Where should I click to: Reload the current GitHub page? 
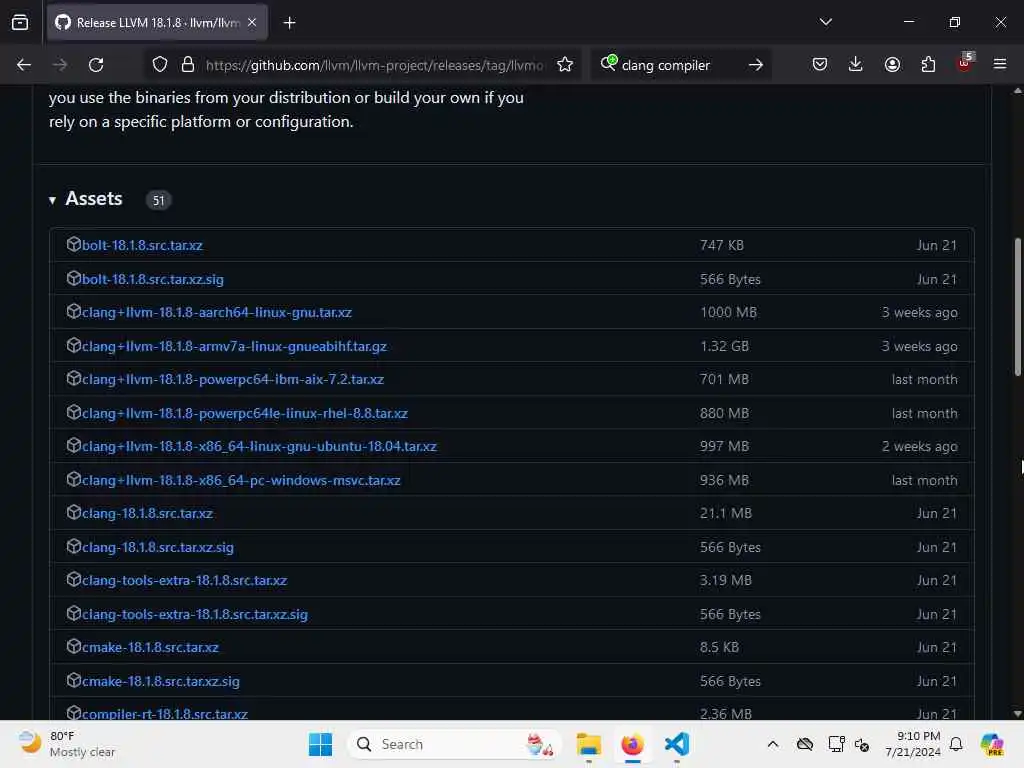[x=96, y=65]
